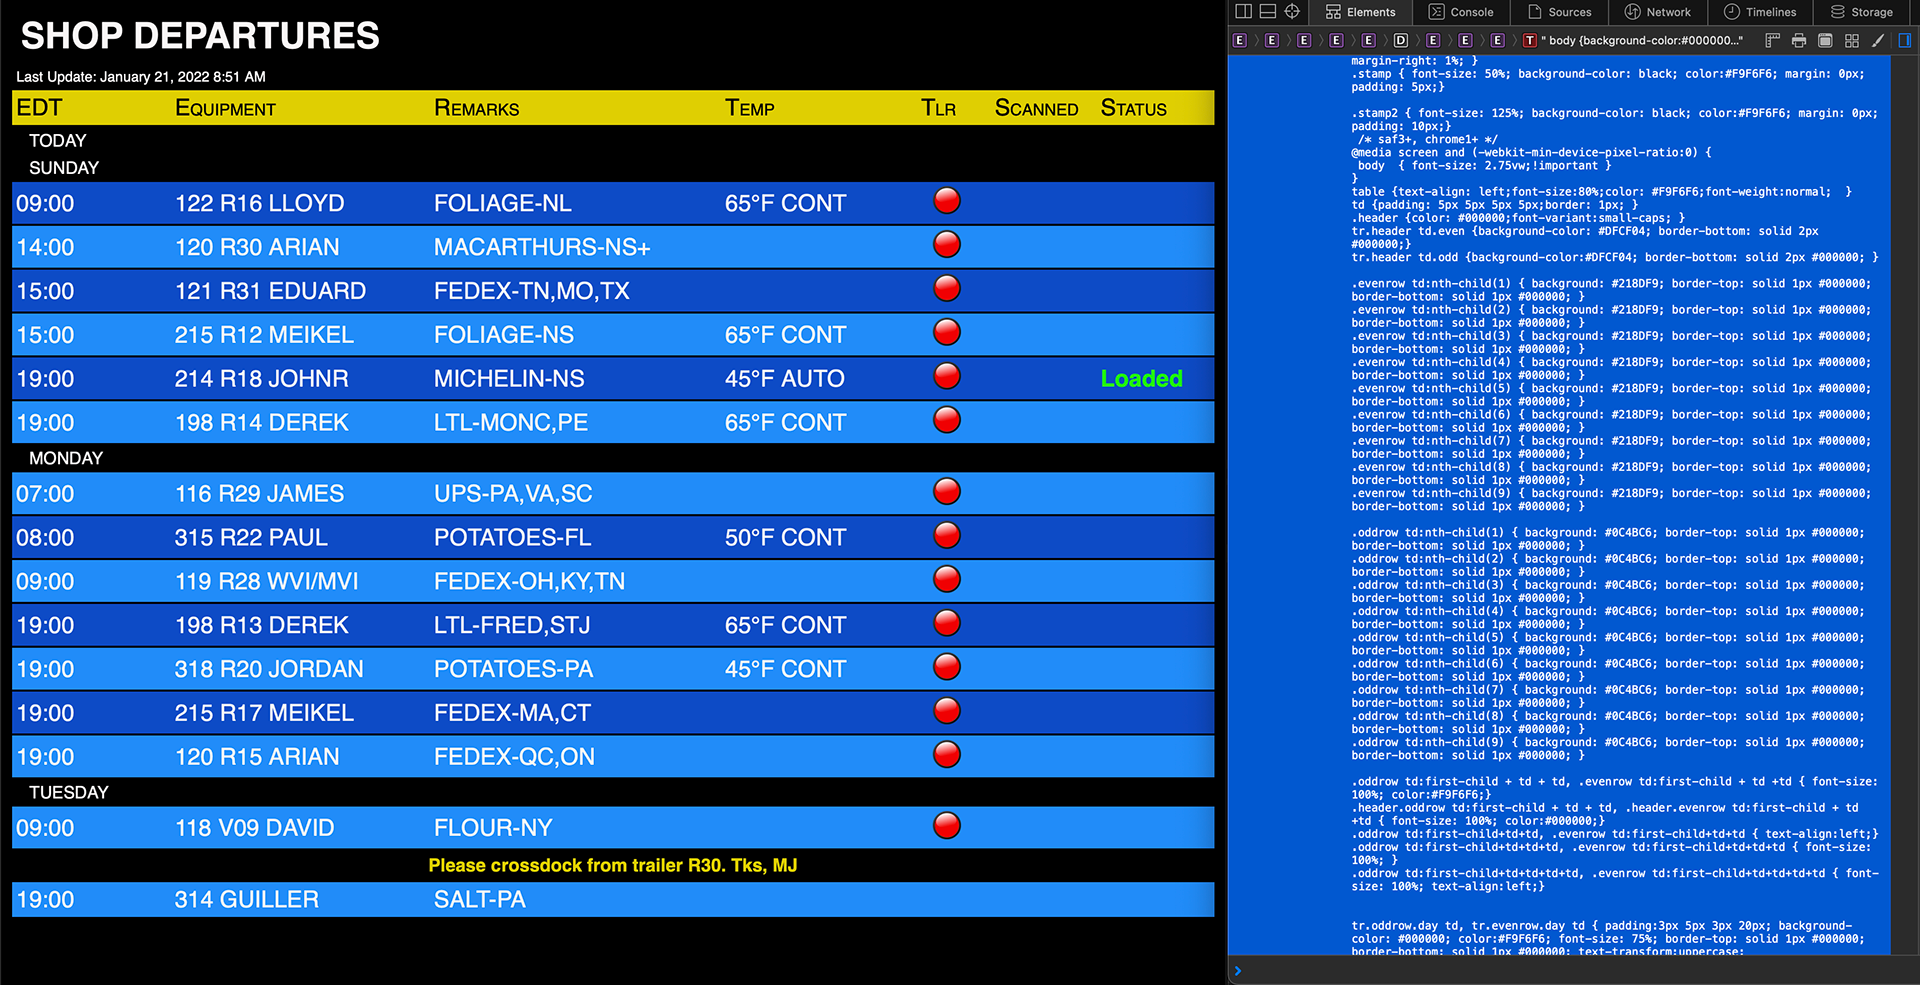This screenshot has width=1920, height=985.
Task: Click the TODAY label
Action: click(58, 141)
